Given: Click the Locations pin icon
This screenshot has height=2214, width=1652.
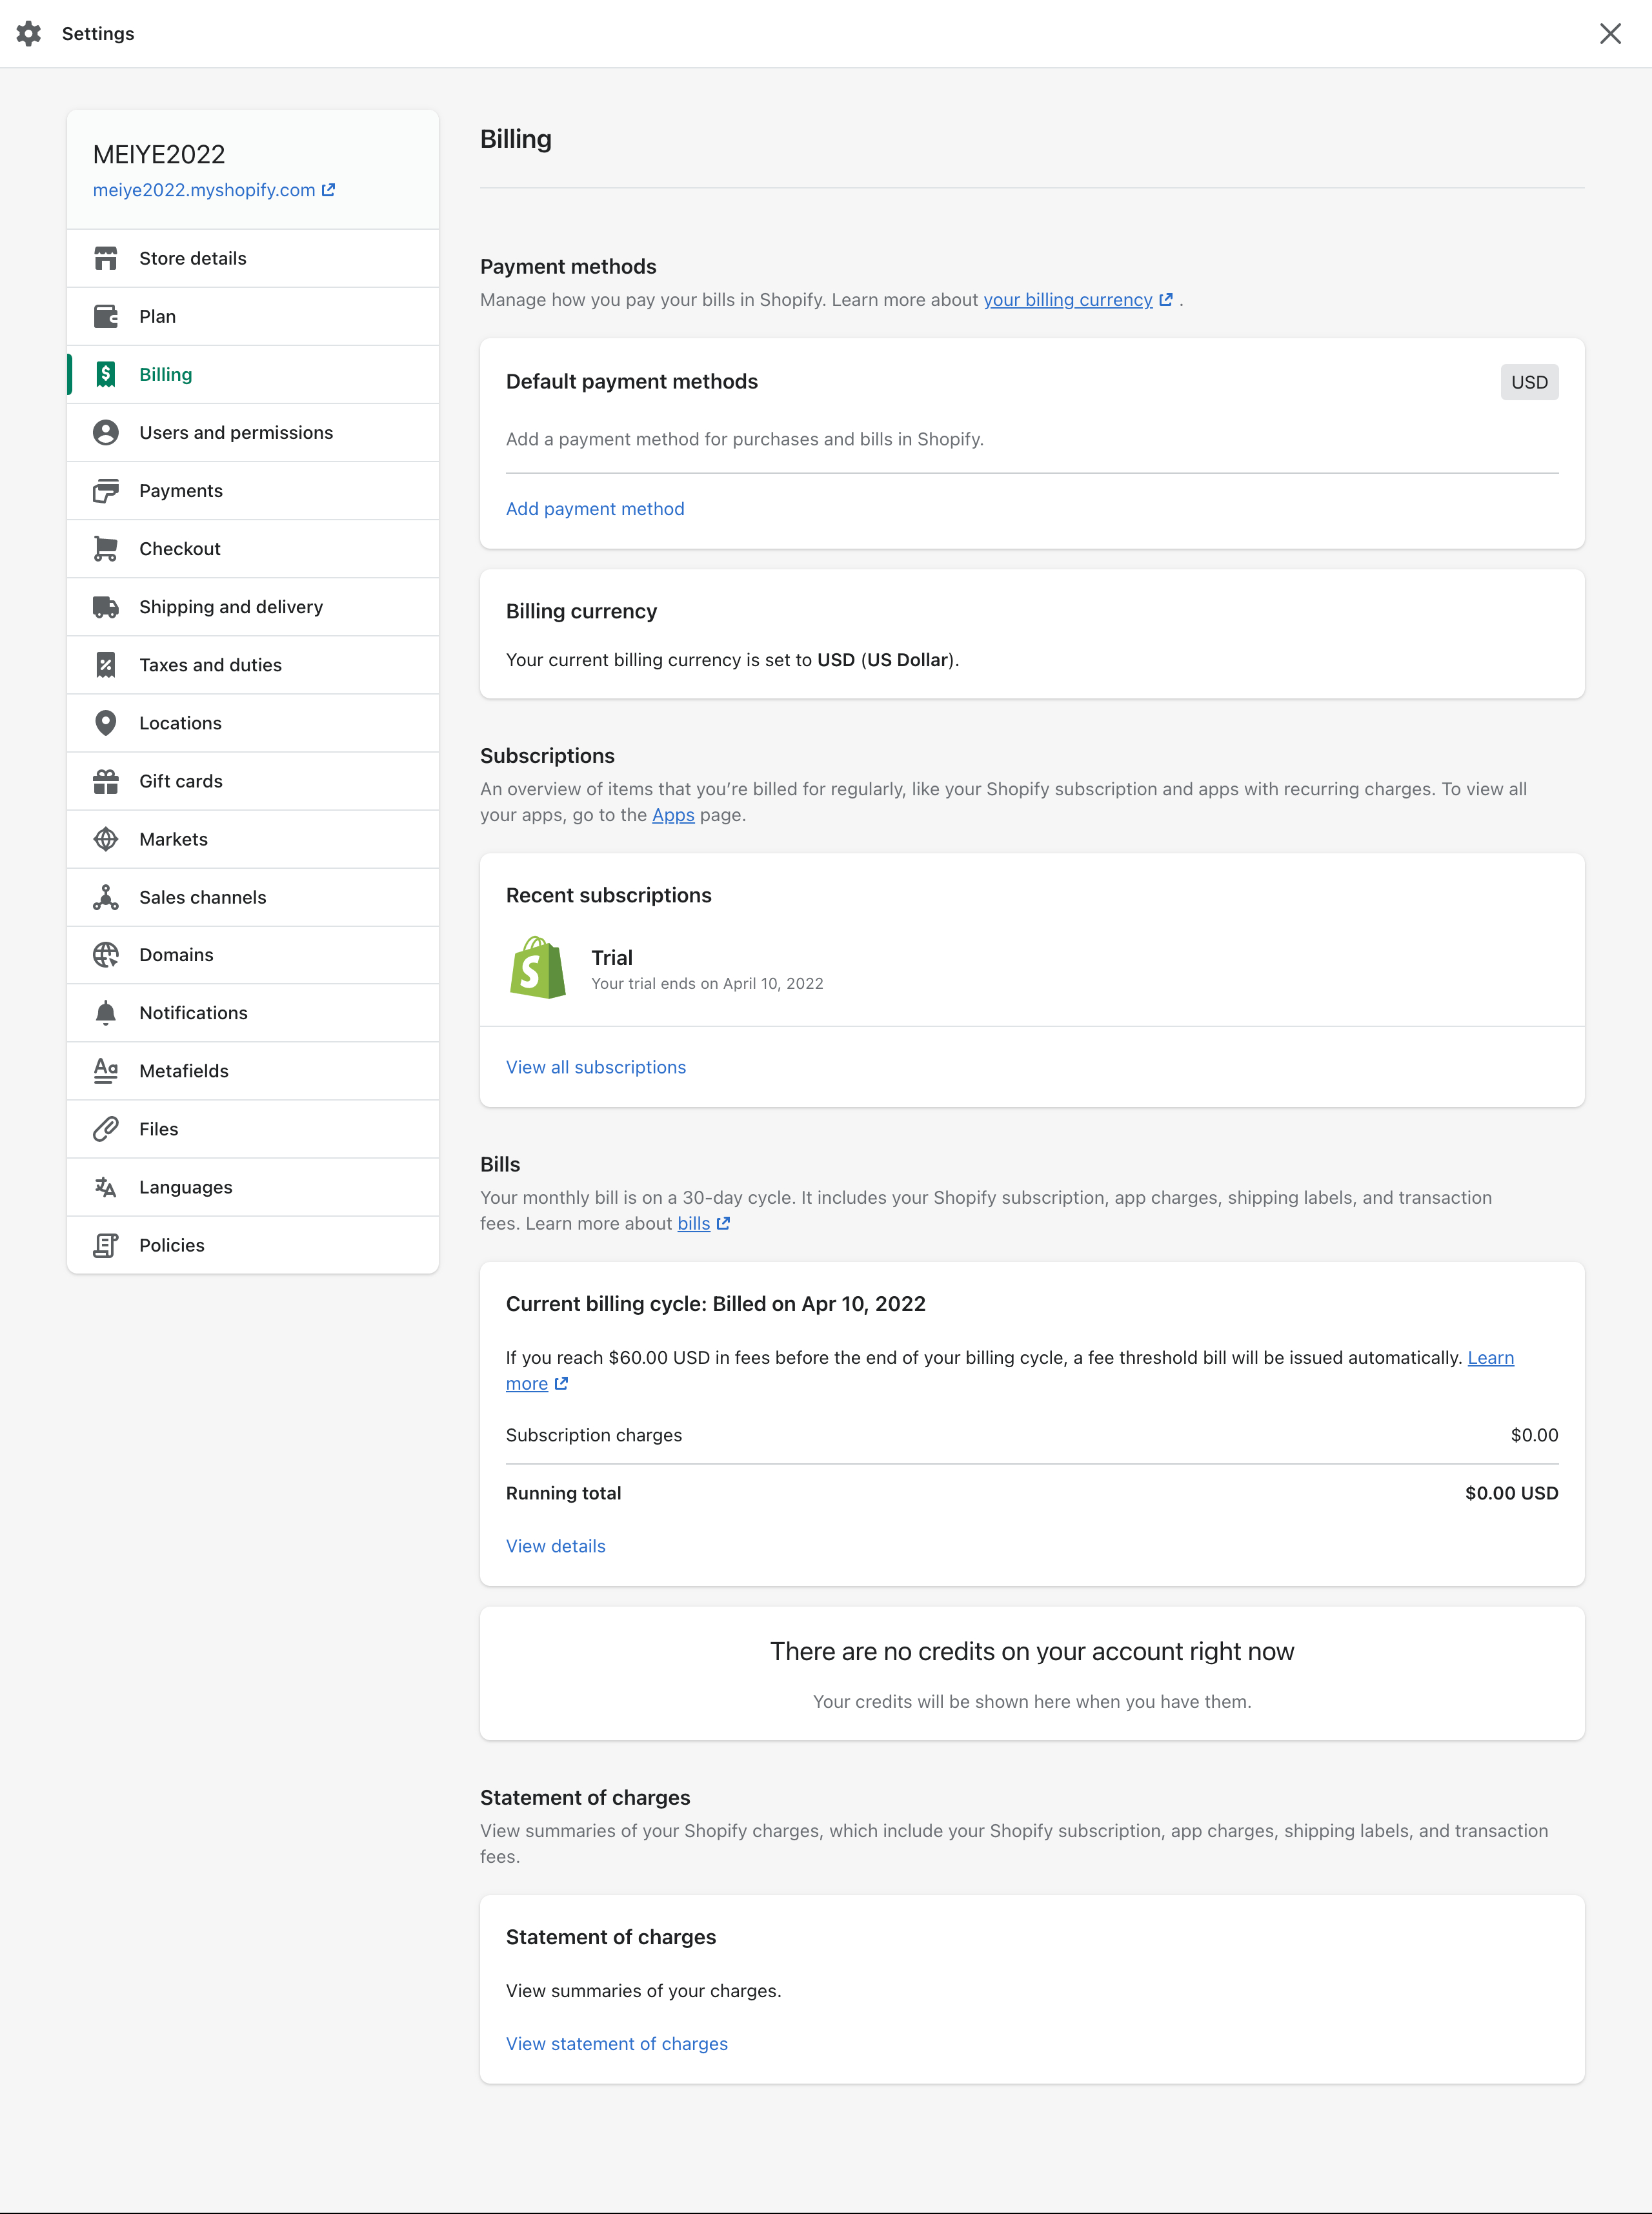Looking at the screenshot, I should point(106,722).
